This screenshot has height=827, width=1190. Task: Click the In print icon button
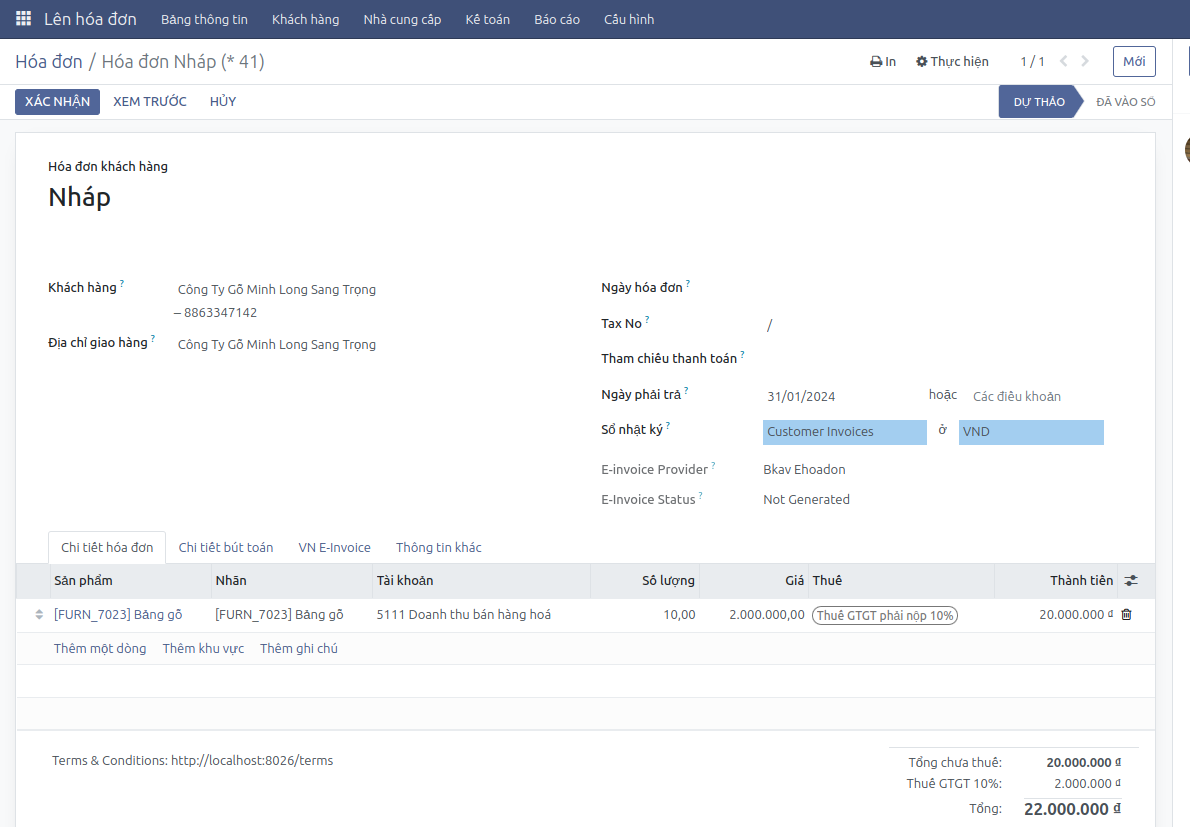[882, 62]
